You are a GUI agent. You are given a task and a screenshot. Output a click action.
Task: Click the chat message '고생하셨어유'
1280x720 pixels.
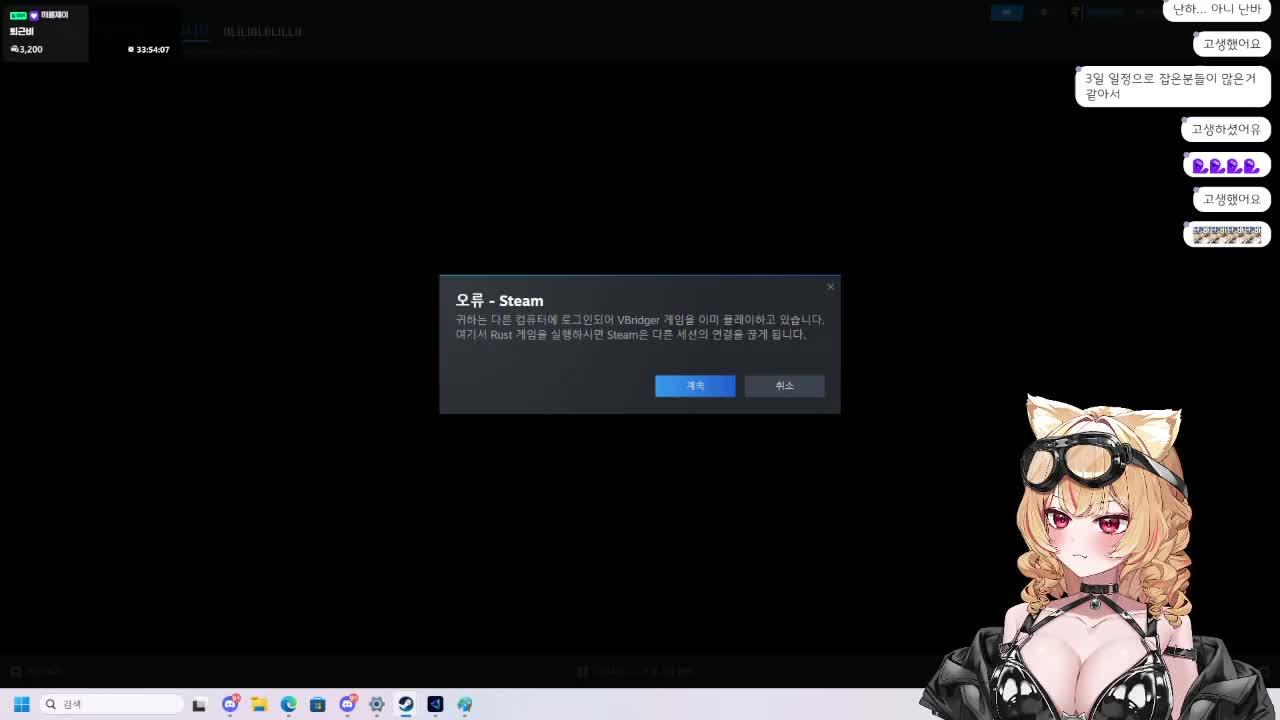pyautogui.click(x=1226, y=129)
